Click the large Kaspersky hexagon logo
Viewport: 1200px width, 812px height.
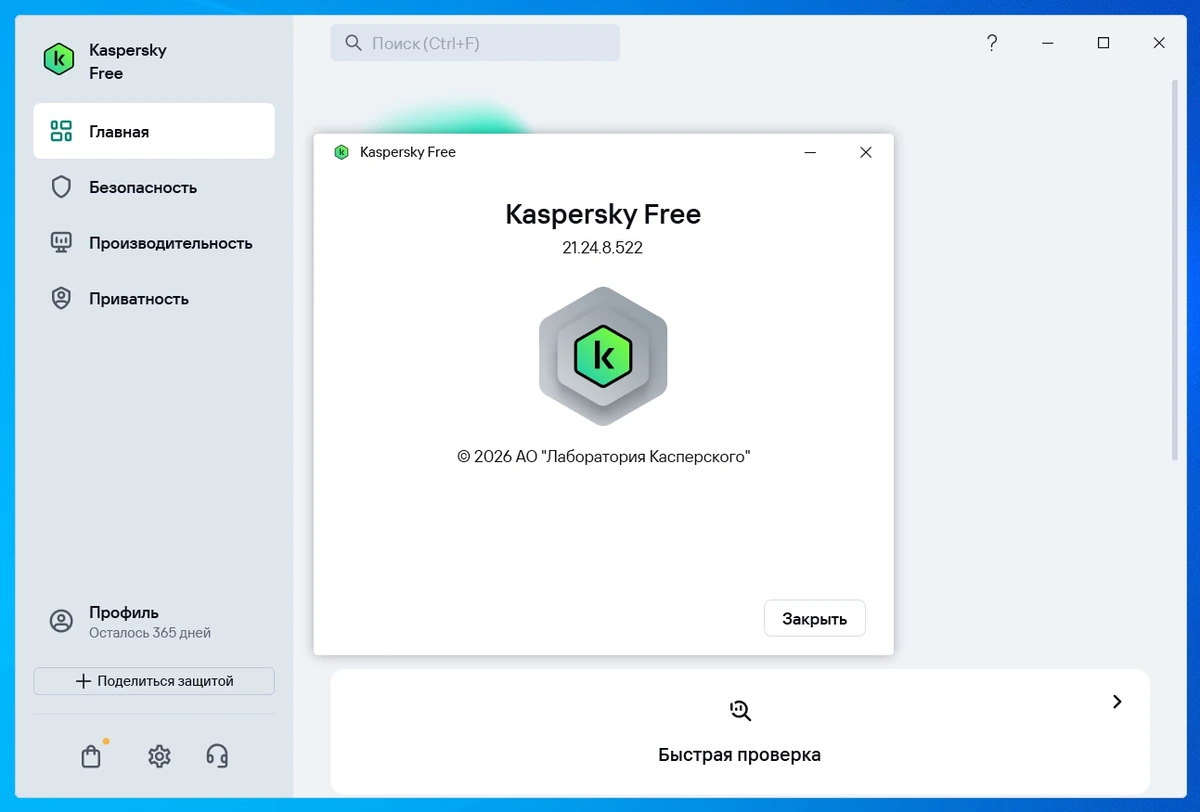[603, 356]
